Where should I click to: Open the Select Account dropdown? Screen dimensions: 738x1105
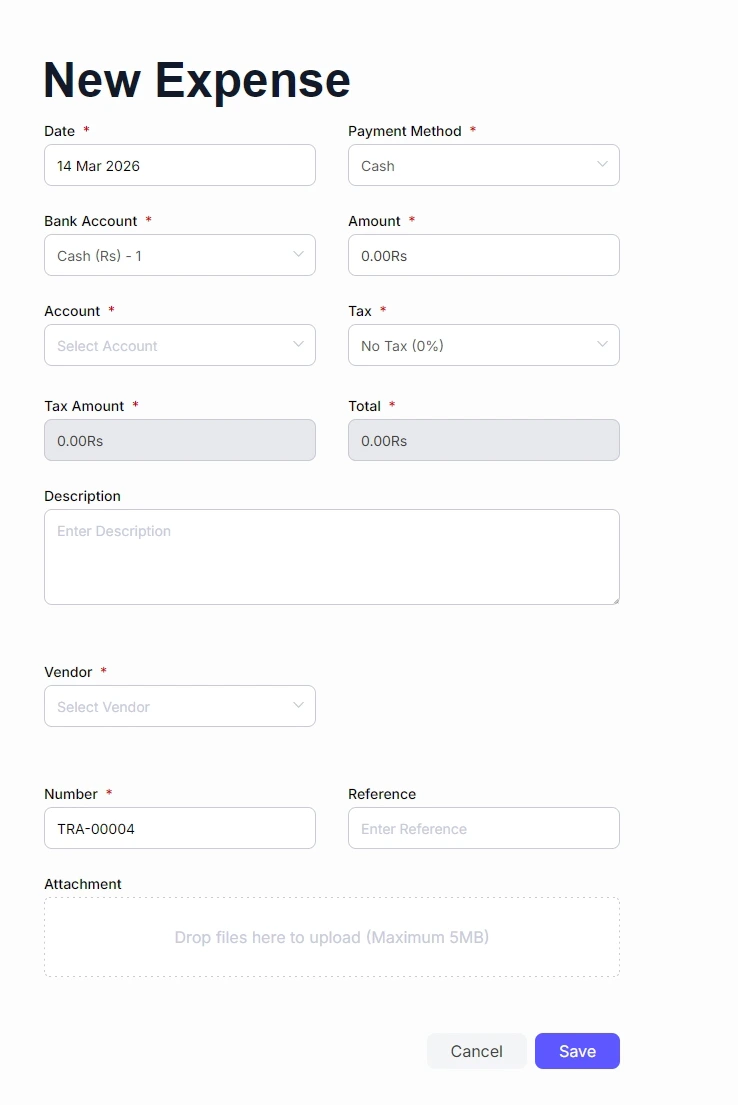tap(180, 345)
